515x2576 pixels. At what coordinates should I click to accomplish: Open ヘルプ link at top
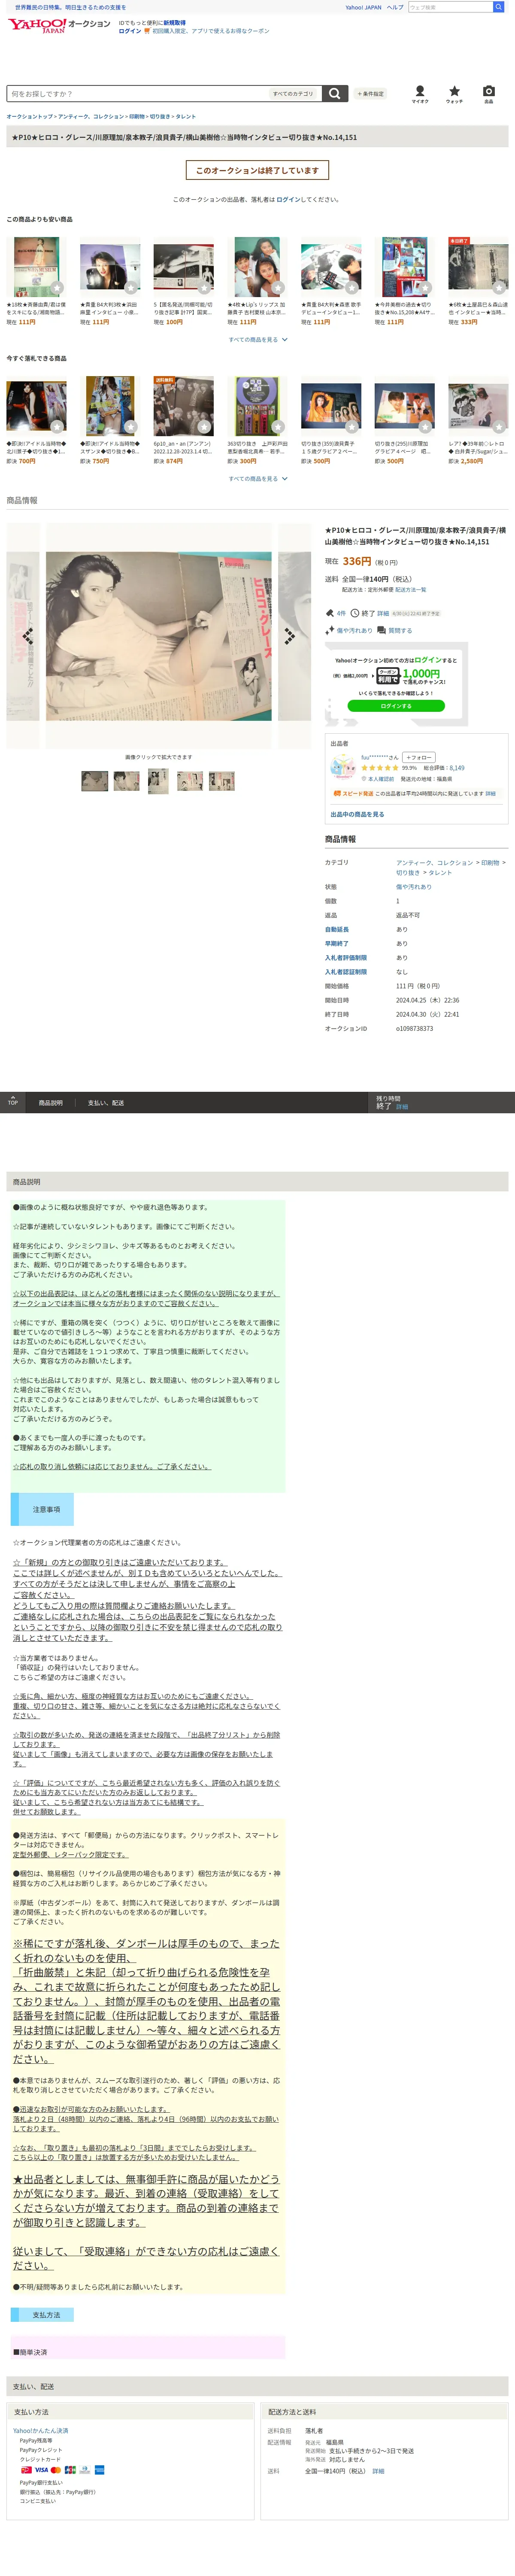pos(395,7)
